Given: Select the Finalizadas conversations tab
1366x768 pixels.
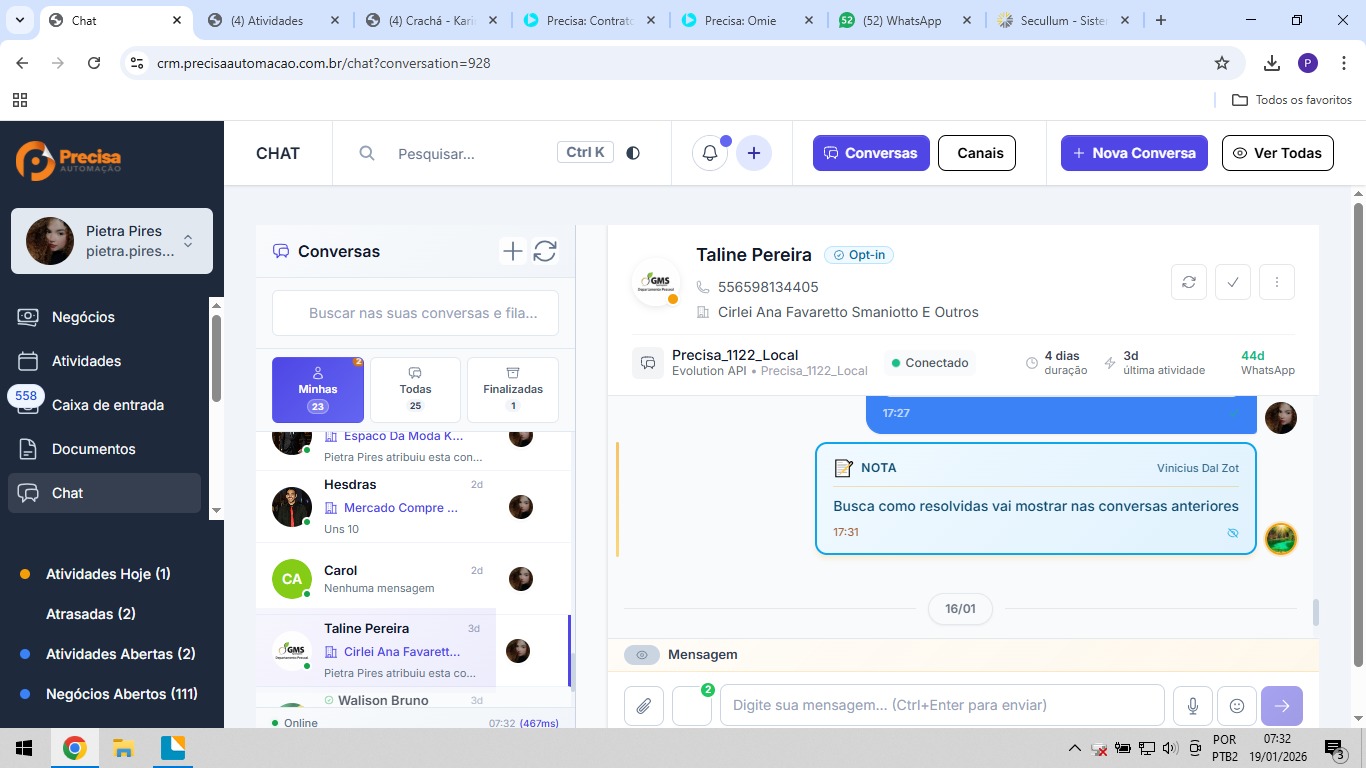Looking at the screenshot, I should point(513,390).
